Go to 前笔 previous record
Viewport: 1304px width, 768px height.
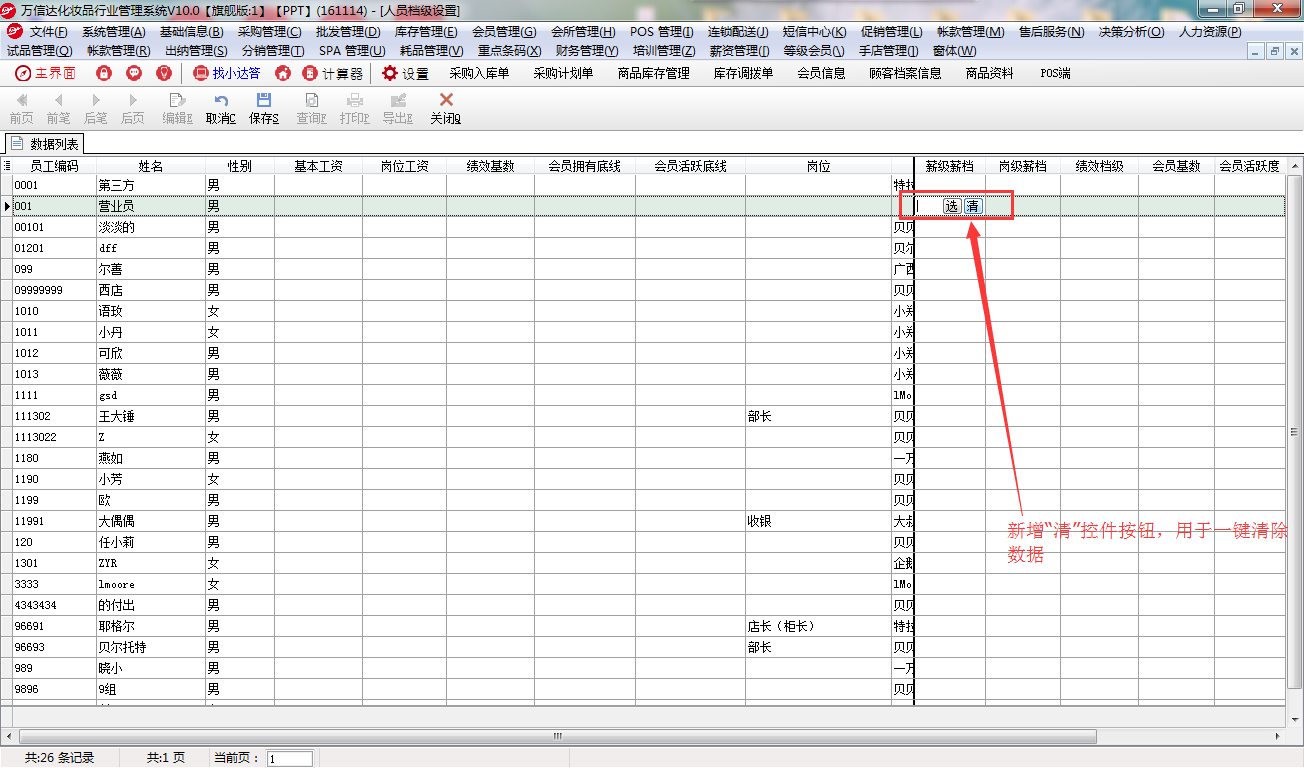[58, 109]
